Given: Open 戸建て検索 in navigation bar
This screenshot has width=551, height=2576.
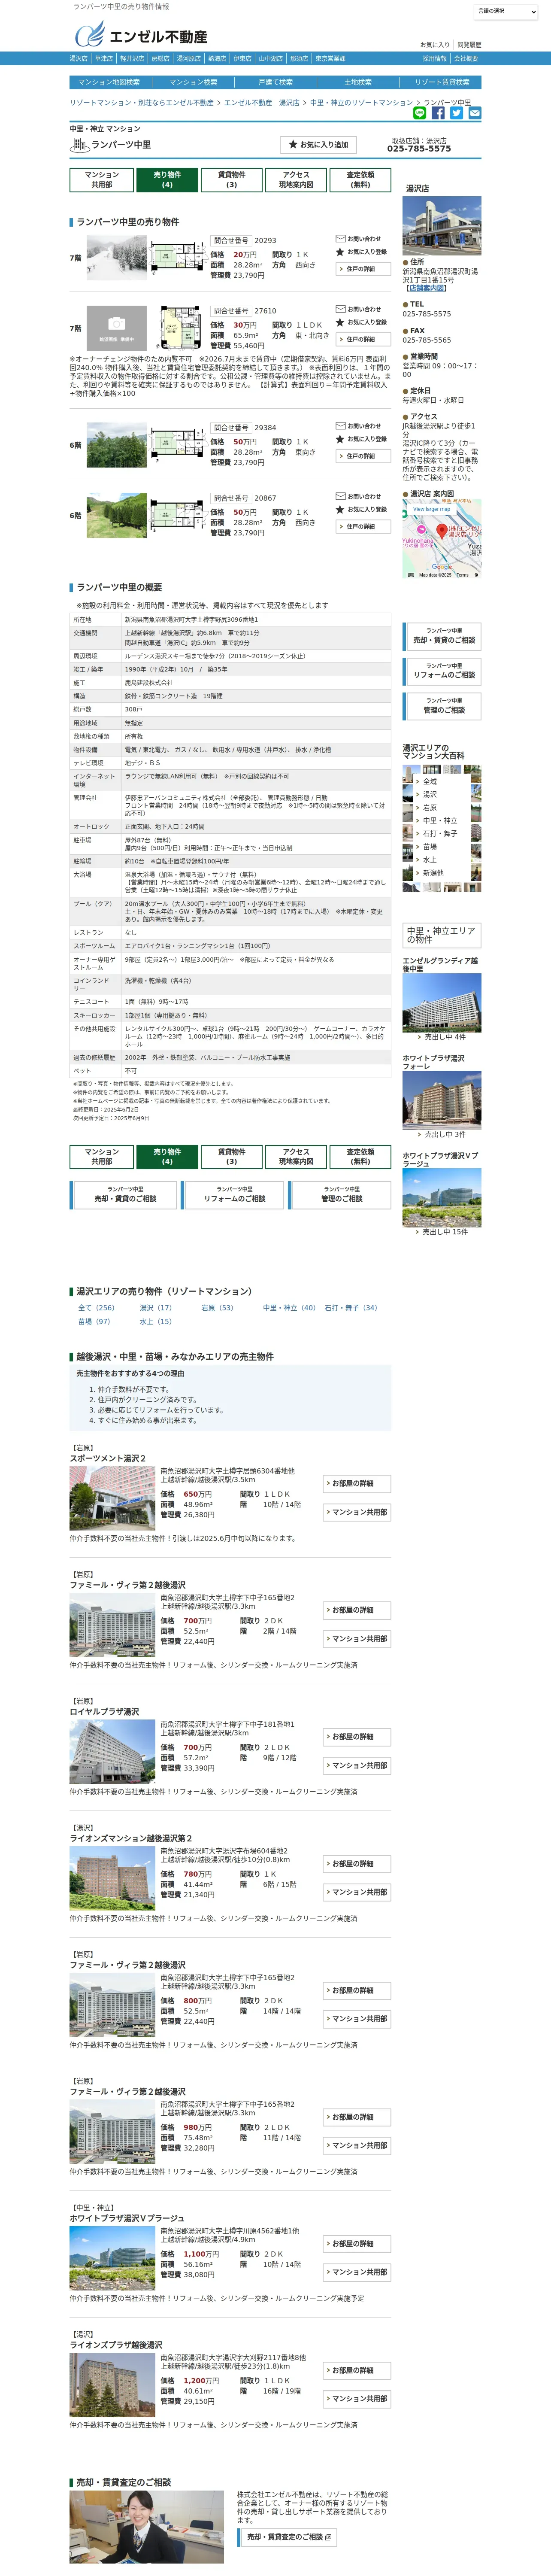Looking at the screenshot, I should click(276, 82).
